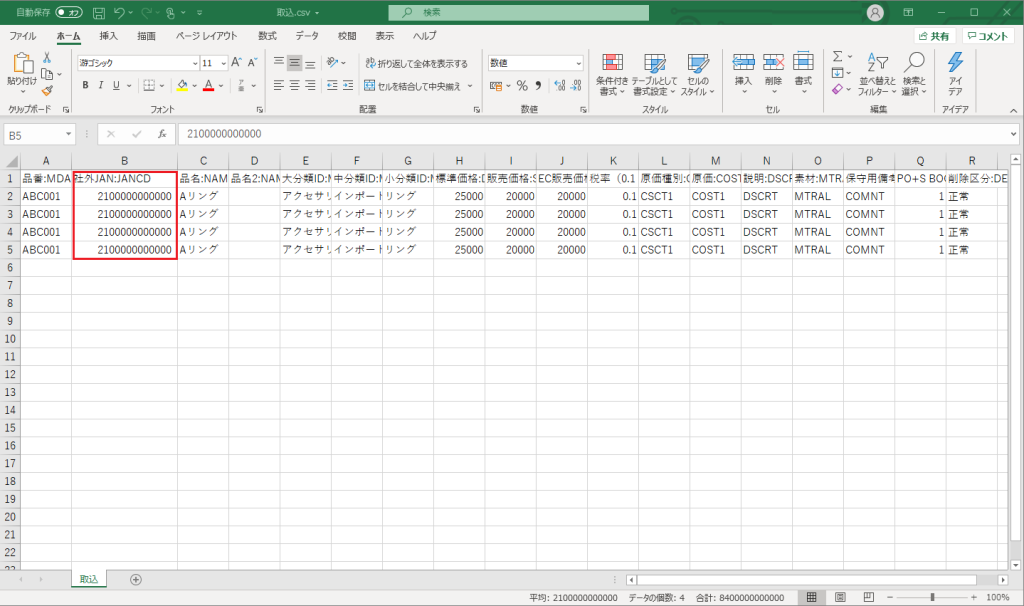Apply bold formatting with the B icon
Viewport: 1024px width, 606px height.
pyautogui.click(x=86, y=86)
